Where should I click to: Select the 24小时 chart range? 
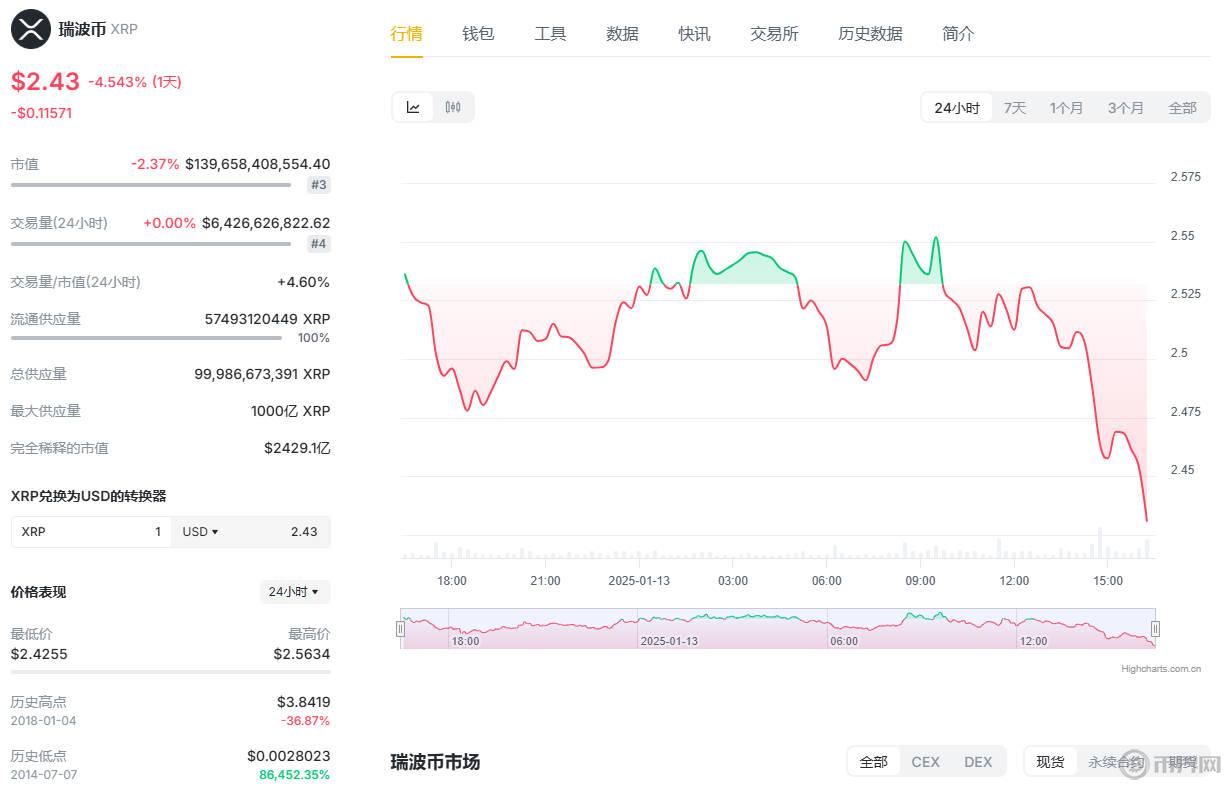(957, 108)
